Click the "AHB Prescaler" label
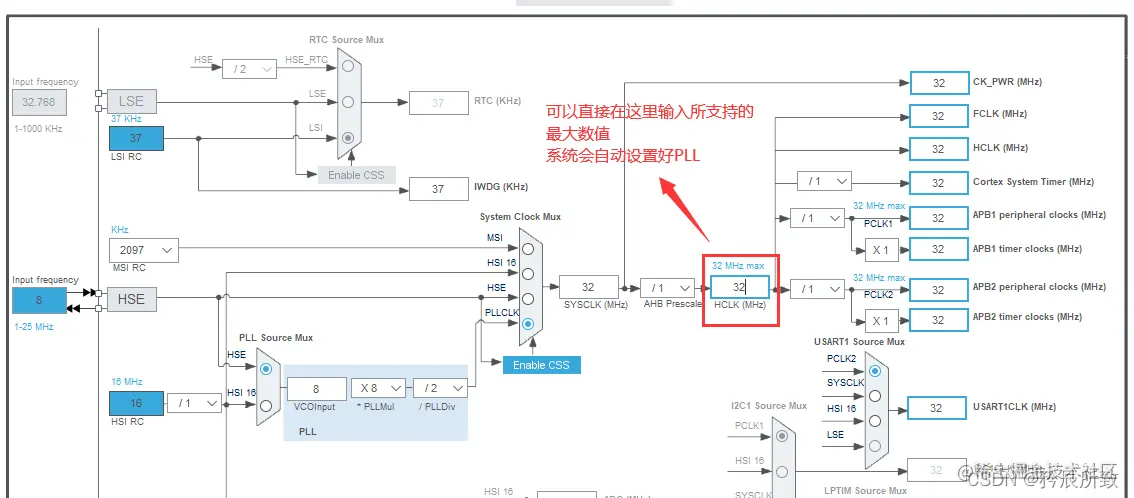Screen dimensions: 1134x498 (674, 304)
